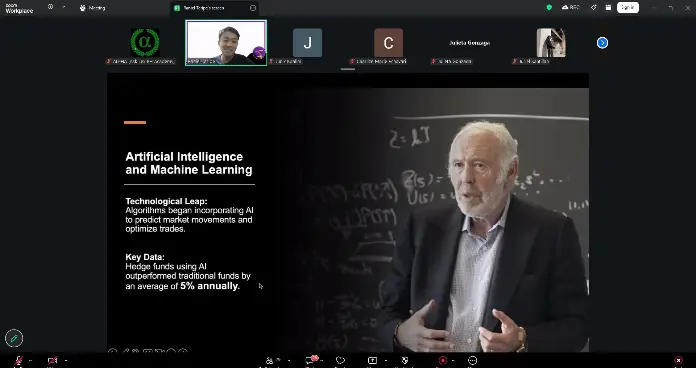Screen dimensions: 696x368
Task: Select the C participant tile
Action: tap(388, 43)
